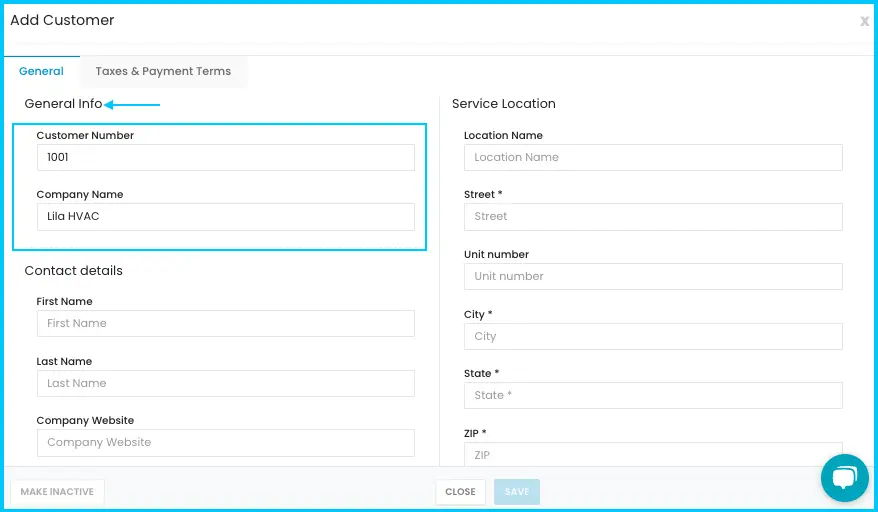Open the chat support bubble icon
878x512 pixels.
(844, 478)
